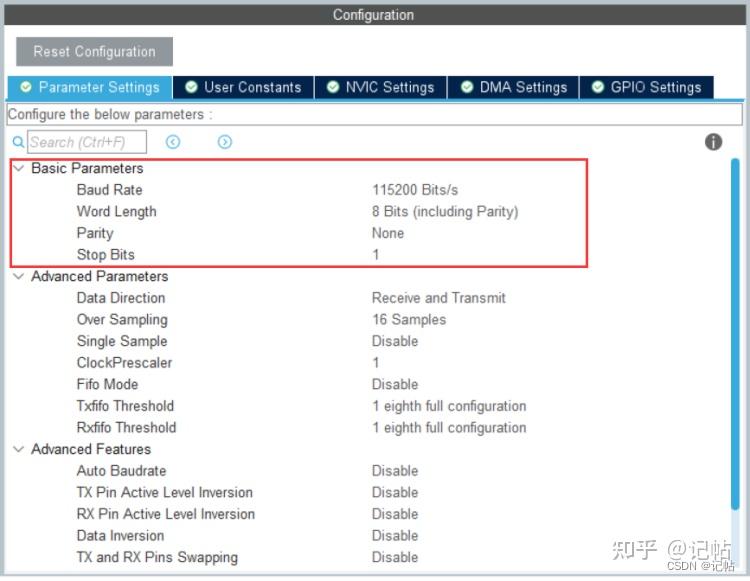Click the vertical blue scrollbar
The width and height of the screenshot is (750, 581).
(x=735, y=334)
